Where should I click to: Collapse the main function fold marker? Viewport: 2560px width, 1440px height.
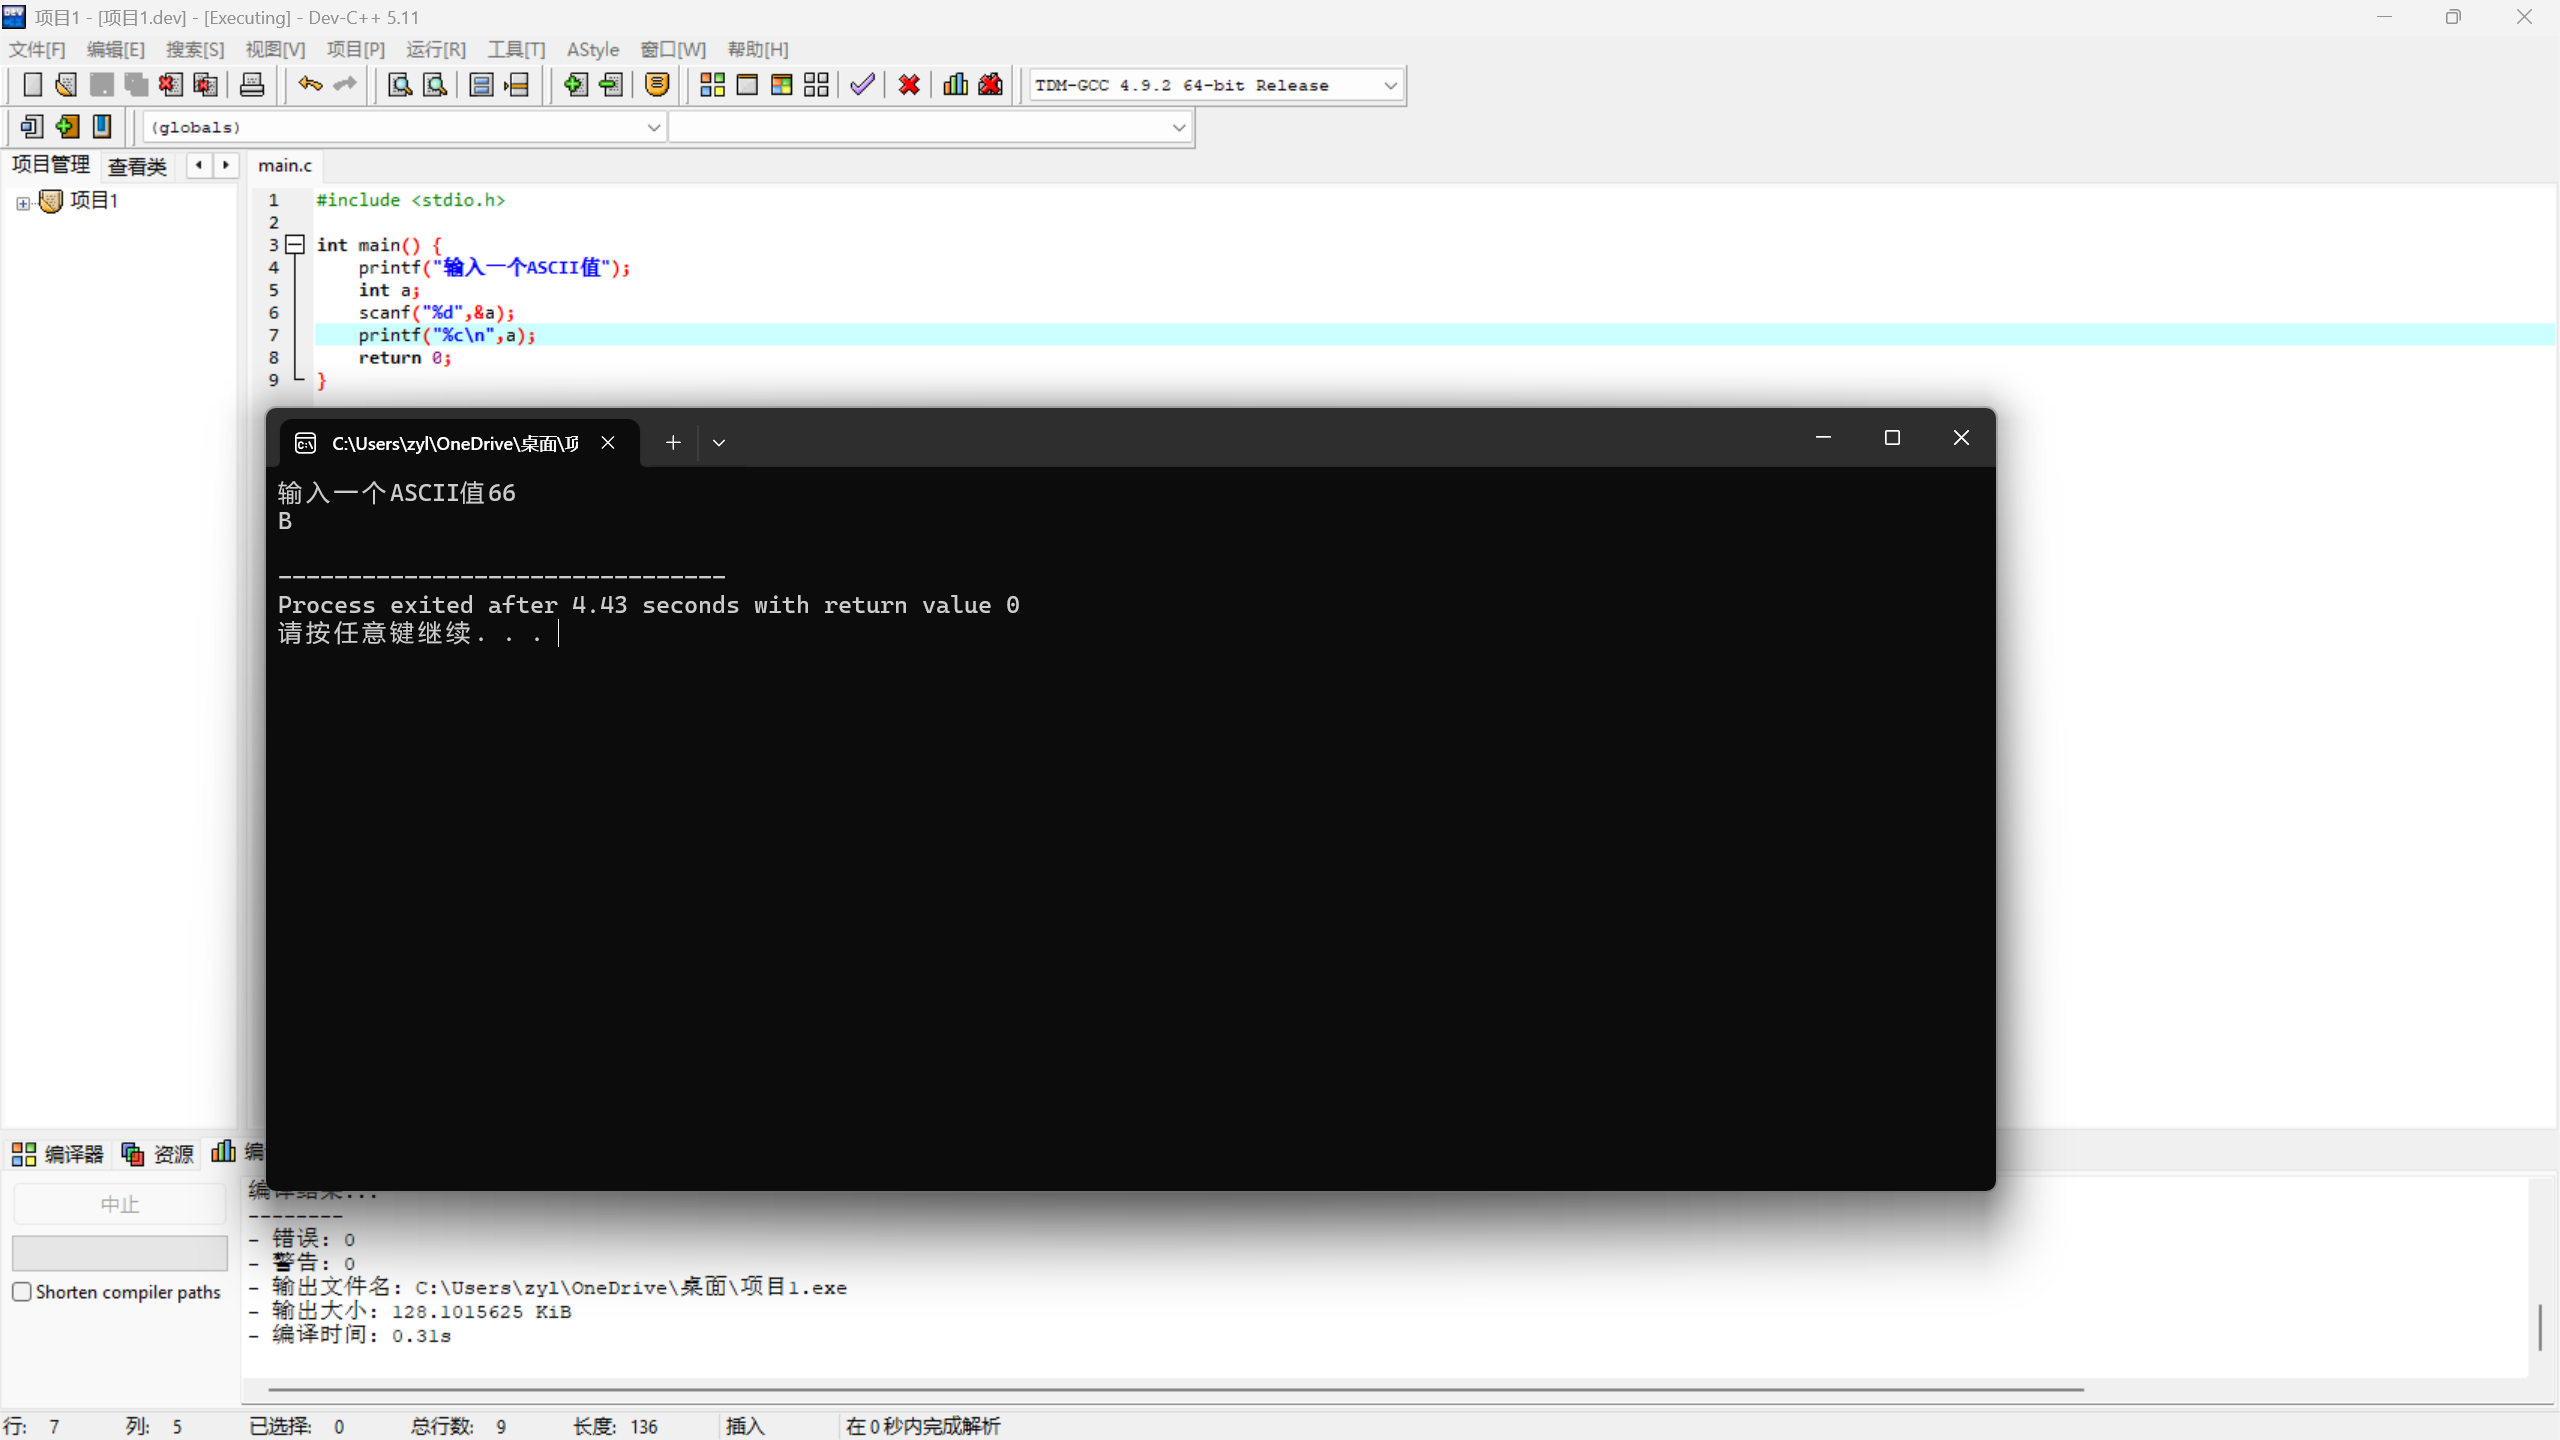pyautogui.click(x=295, y=244)
